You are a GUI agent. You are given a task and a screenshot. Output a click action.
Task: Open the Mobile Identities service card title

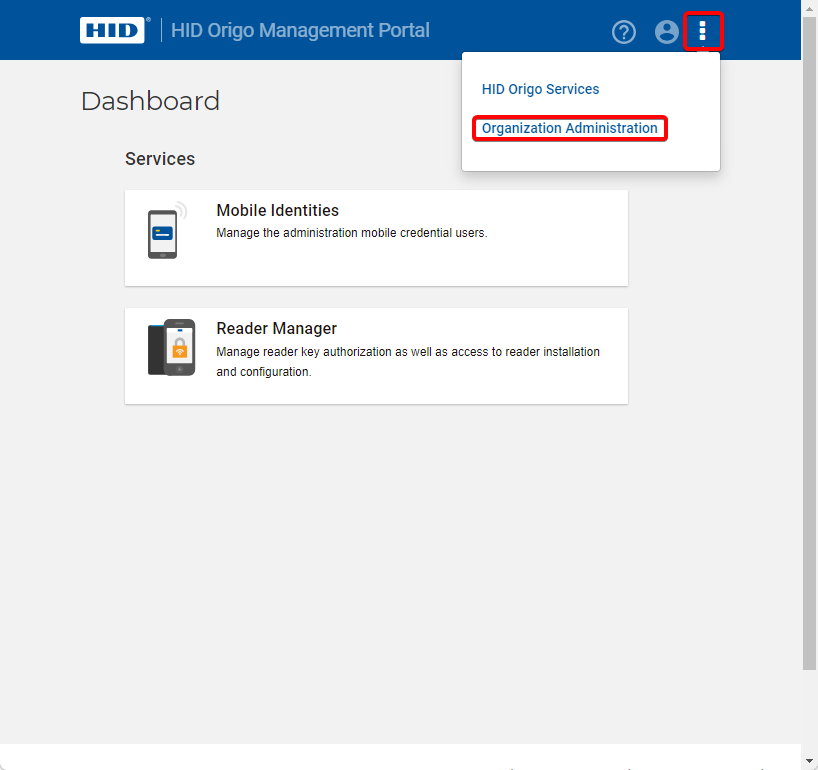(278, 210)
